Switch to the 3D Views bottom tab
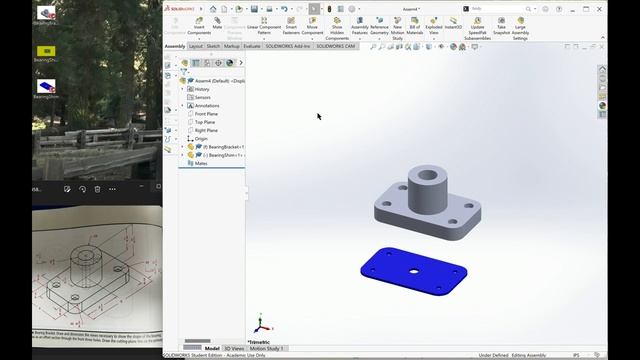Screen dimensions: 640x360 (x=234, y=348)
